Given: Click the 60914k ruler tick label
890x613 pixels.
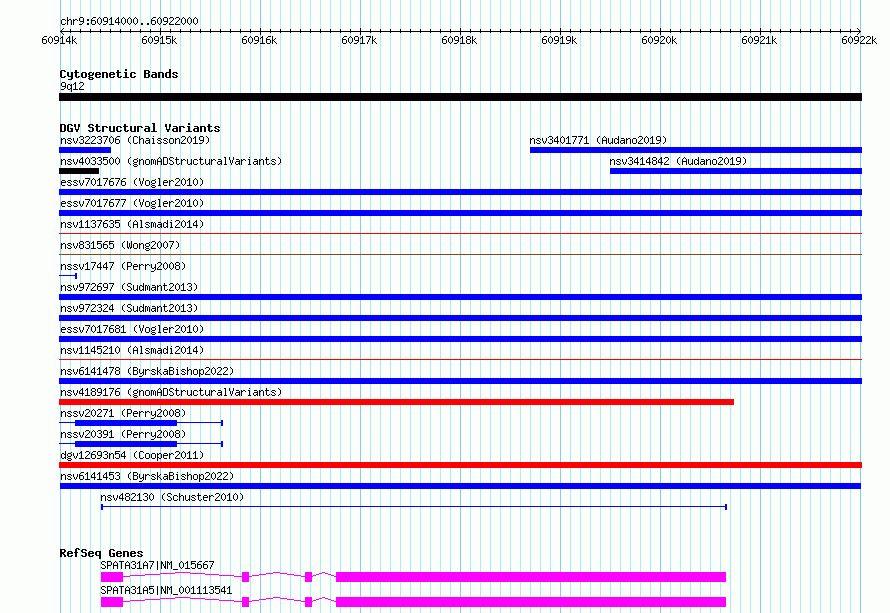Looking at the screenshot, I should (x=59, y=40).
